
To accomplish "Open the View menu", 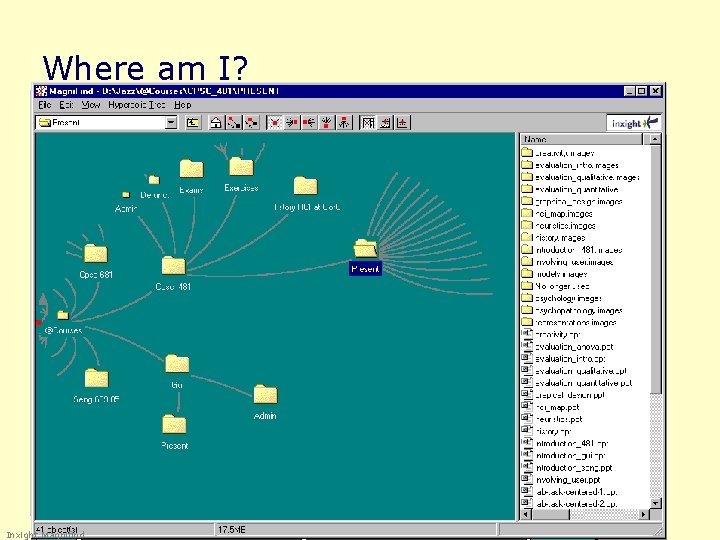I will point(90,105).
